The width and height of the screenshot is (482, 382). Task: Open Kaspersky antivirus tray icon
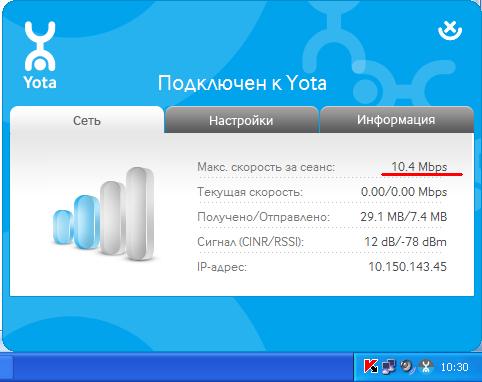click(x=371, y=366)
